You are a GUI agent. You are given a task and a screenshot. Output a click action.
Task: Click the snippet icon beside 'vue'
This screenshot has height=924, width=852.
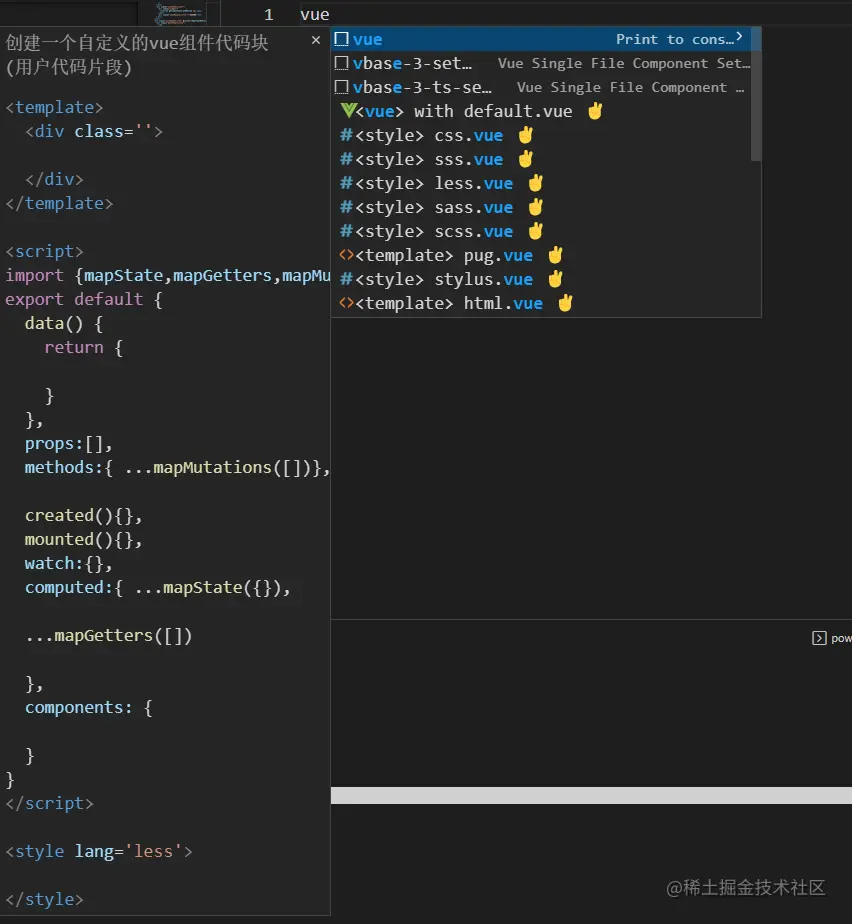point(341,39)
